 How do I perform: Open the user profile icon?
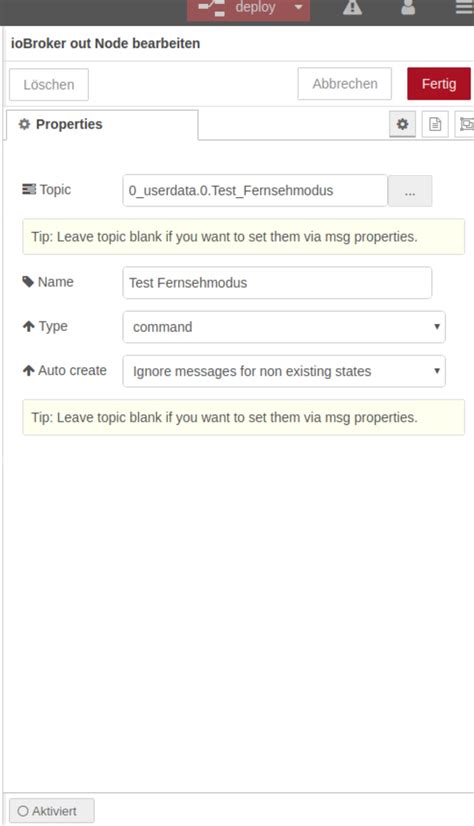point(408,7)
